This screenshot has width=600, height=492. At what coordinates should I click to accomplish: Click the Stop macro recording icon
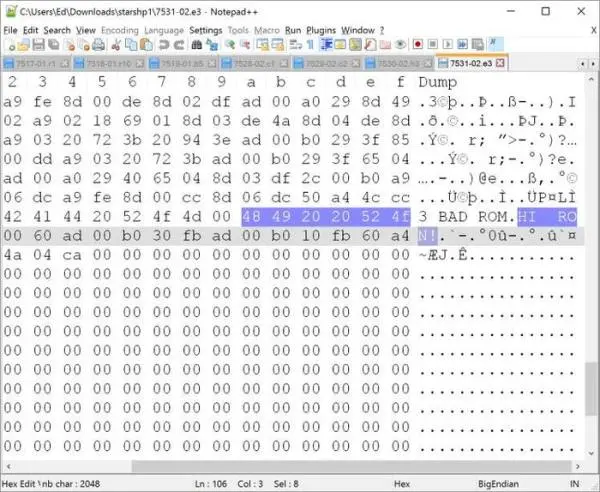(433, 45)
